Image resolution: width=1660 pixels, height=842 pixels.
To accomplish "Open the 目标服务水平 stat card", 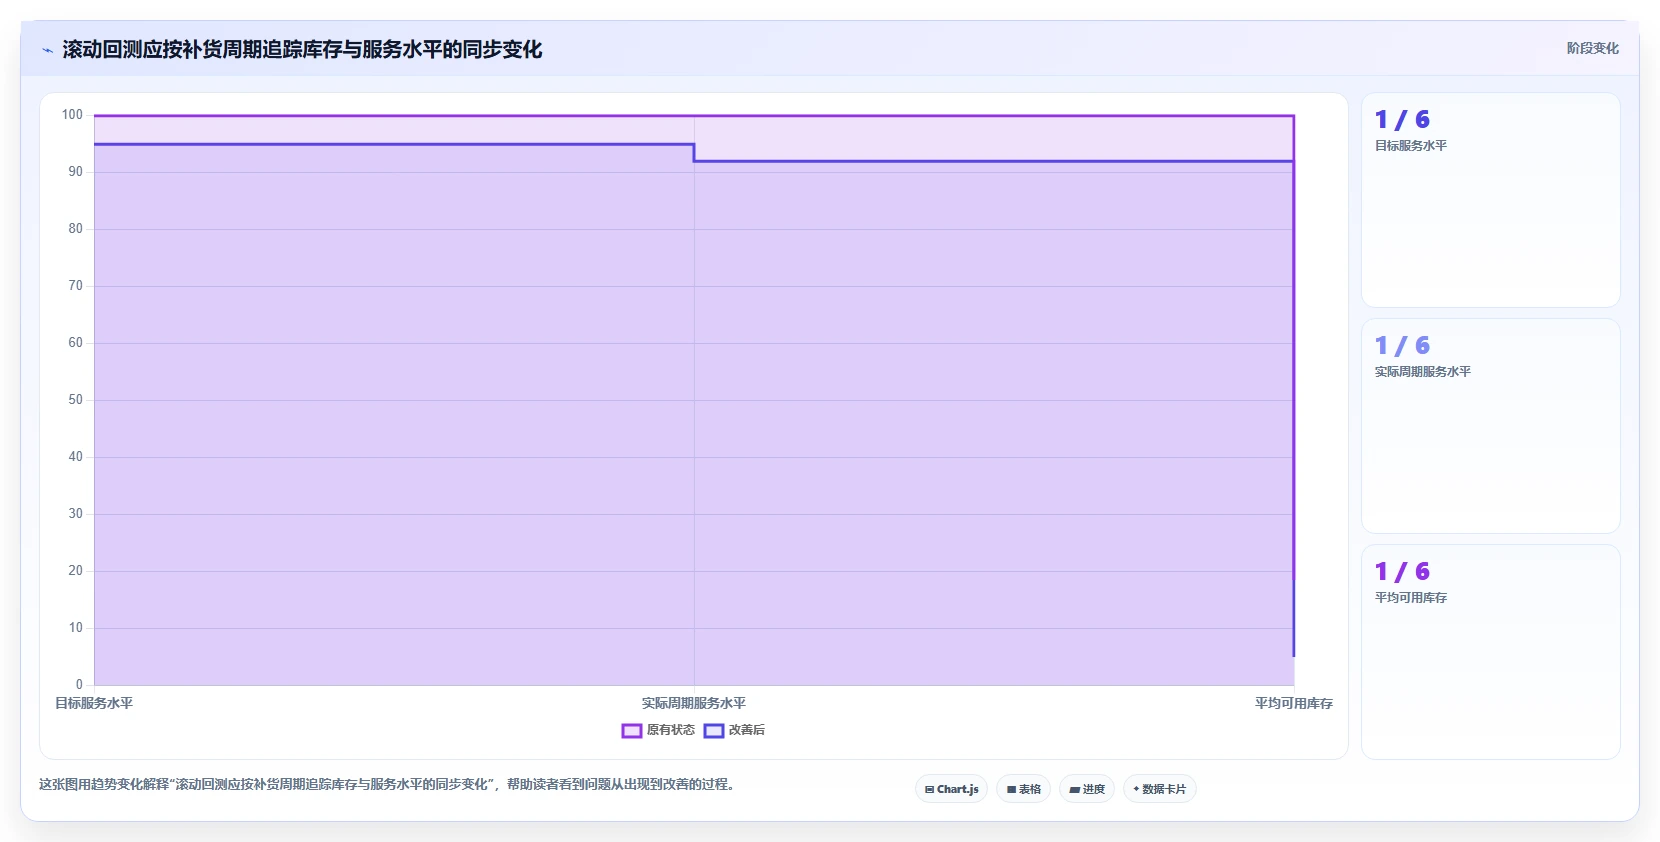I will click(1490, 200).
